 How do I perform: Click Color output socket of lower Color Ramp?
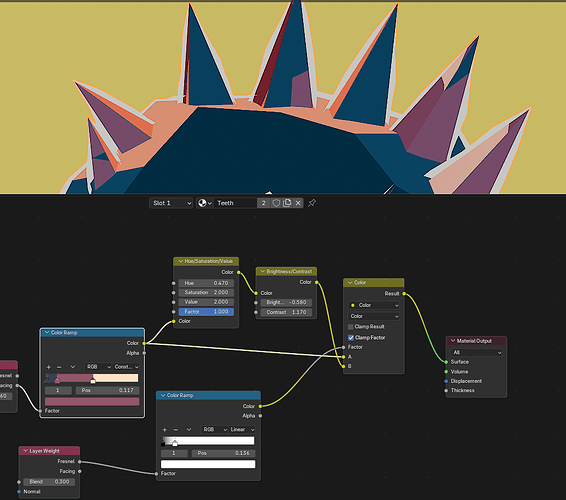click(260, 406)
